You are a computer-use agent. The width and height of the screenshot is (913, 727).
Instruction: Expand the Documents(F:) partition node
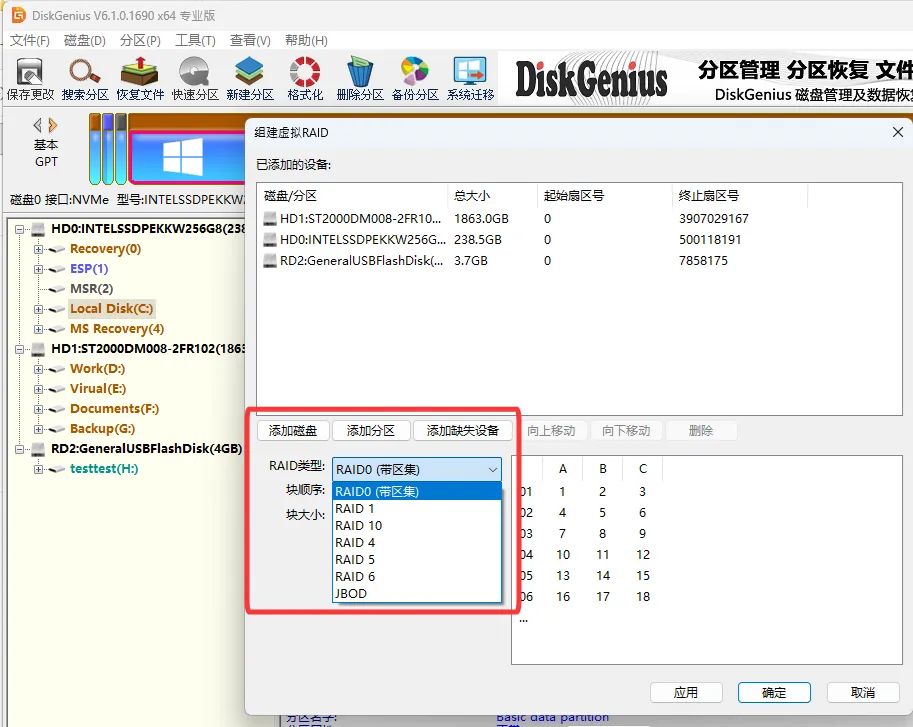pos(38,409)
